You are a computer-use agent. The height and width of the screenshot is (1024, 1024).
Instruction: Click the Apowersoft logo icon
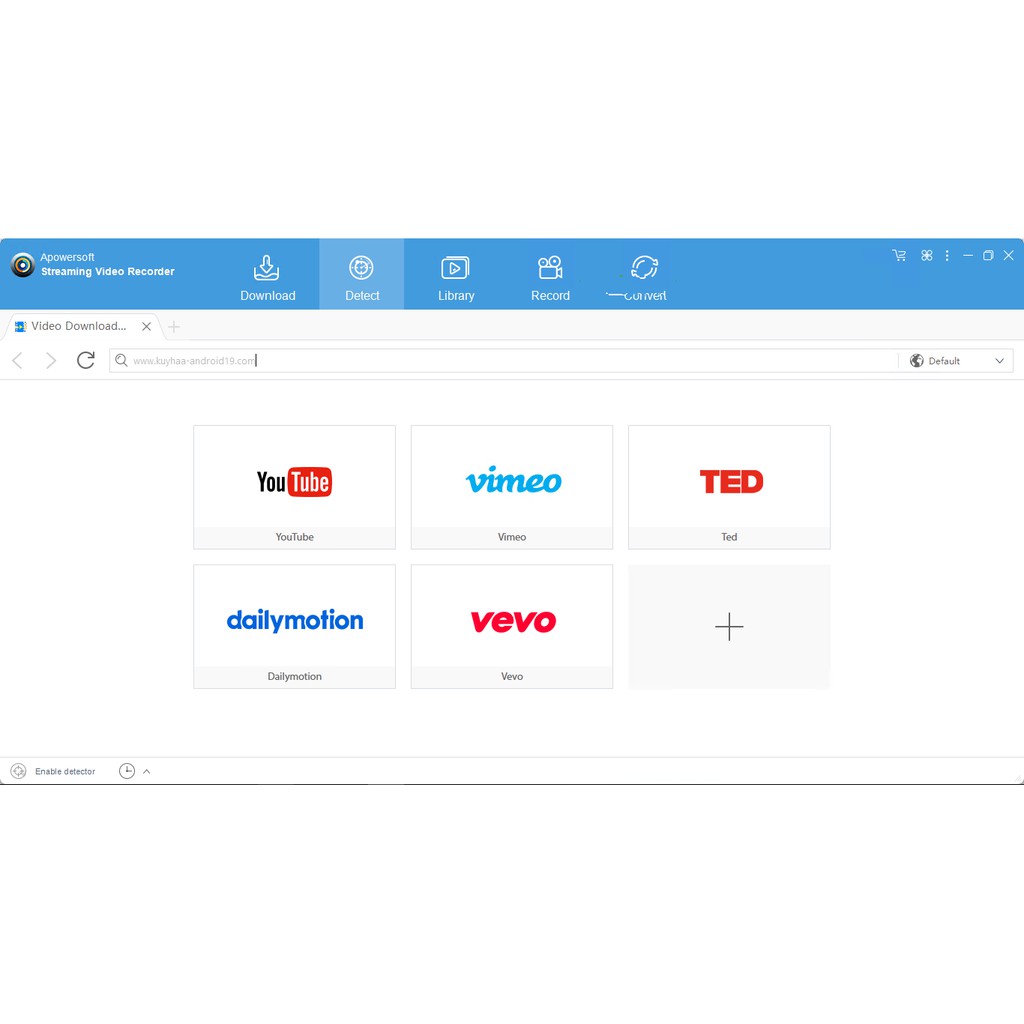(23, 264)
